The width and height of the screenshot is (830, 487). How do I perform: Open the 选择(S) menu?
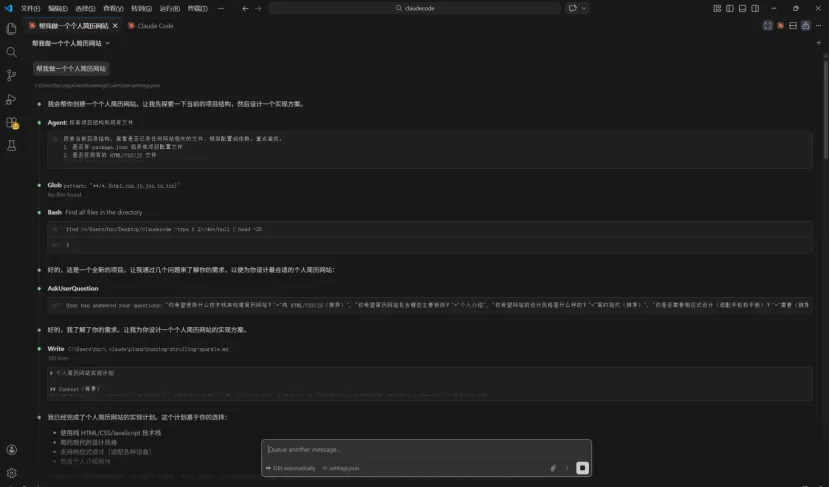tap(85, 8)
